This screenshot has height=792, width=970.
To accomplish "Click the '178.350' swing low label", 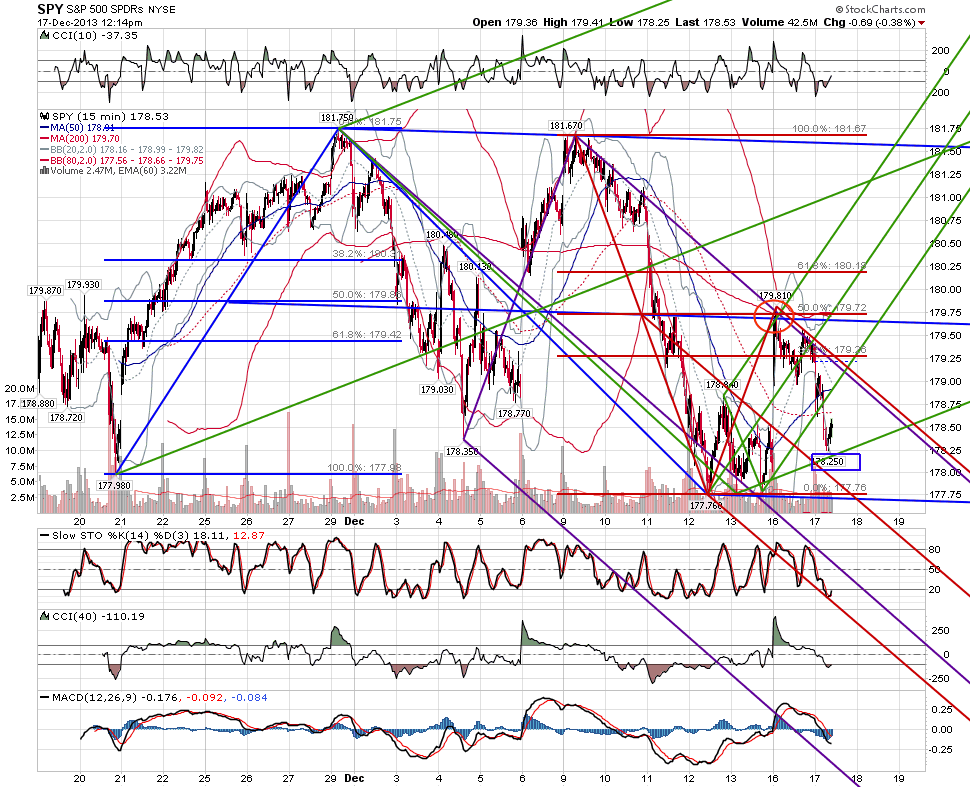I will [462, 452].
